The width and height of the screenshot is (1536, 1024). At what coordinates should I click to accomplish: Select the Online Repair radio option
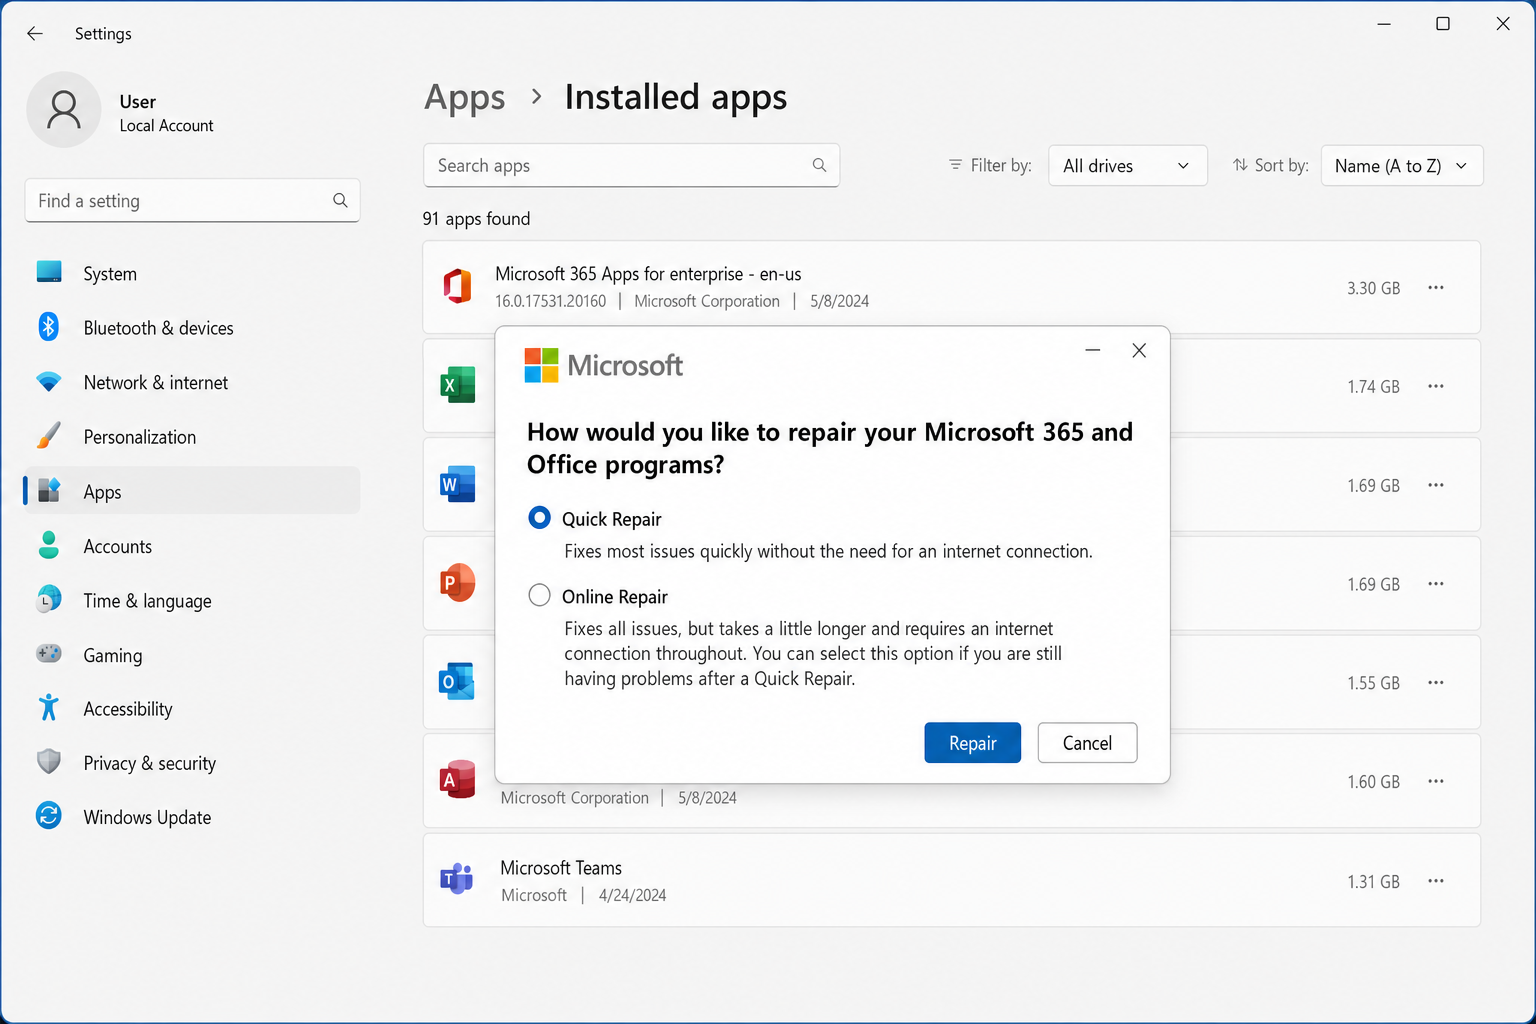pos(539,595)
